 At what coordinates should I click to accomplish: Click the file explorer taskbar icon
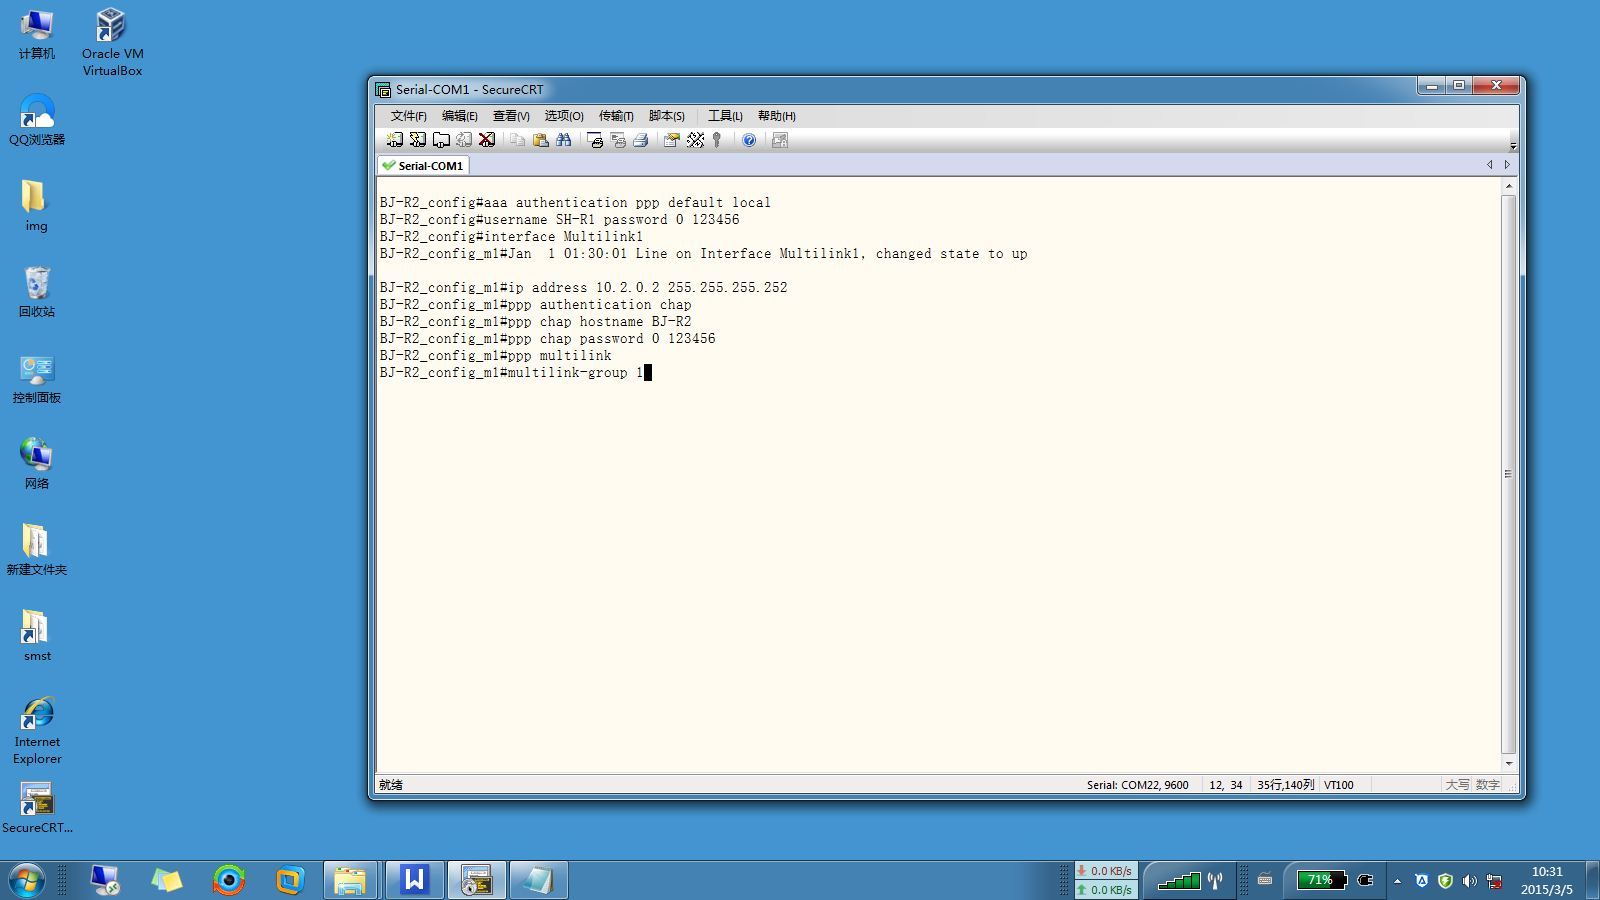point(350,880)
